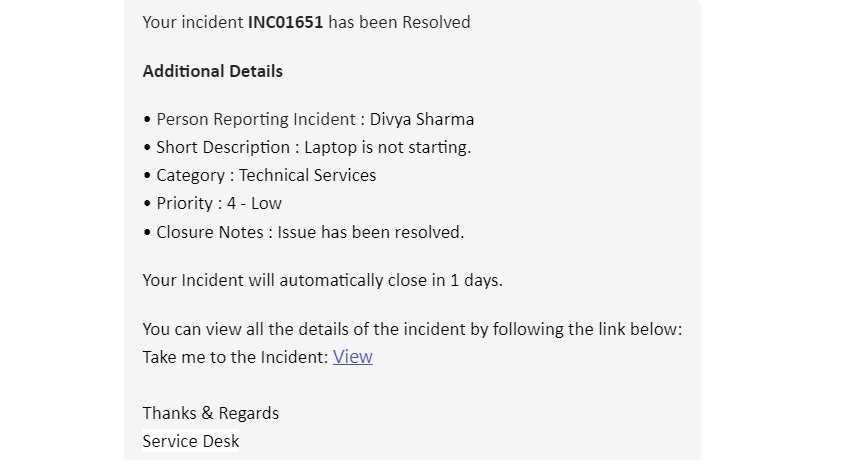The width and height of the screenshot is (866, 464).
Task: Click the text 'Laptop is not starting.'
Action: point(387,147)
